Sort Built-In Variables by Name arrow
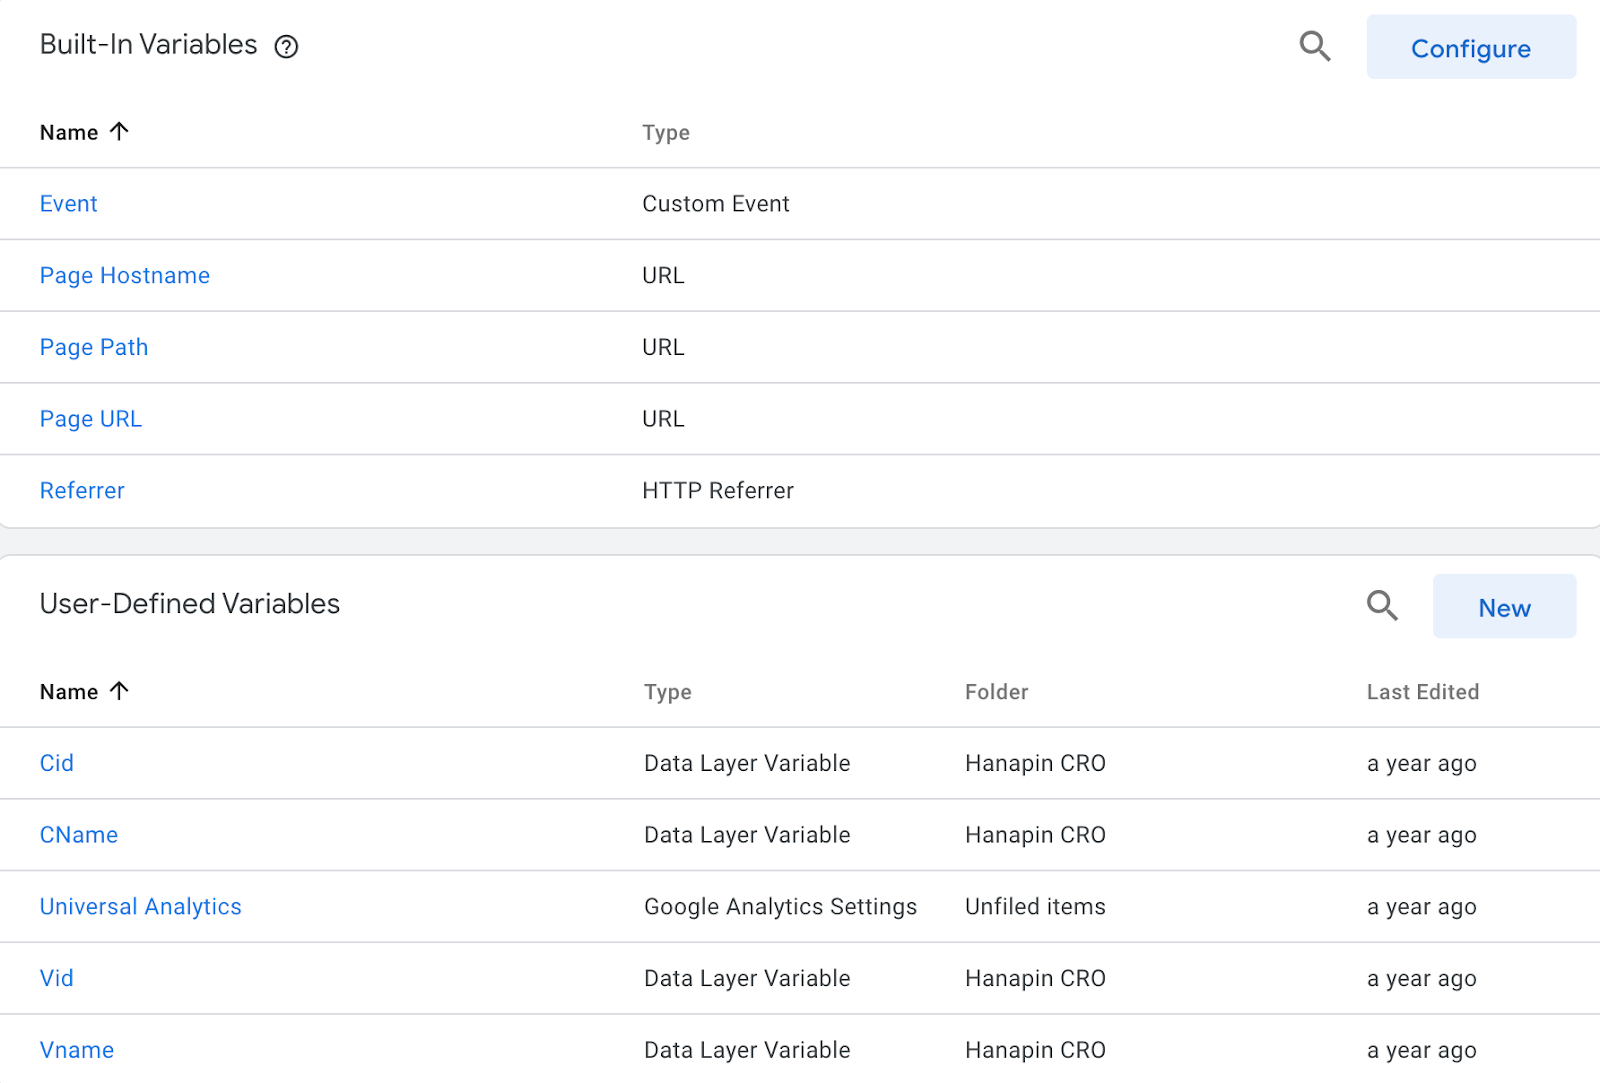Viewport: 1600px width, 1083px height. click(x=119, y=132)
